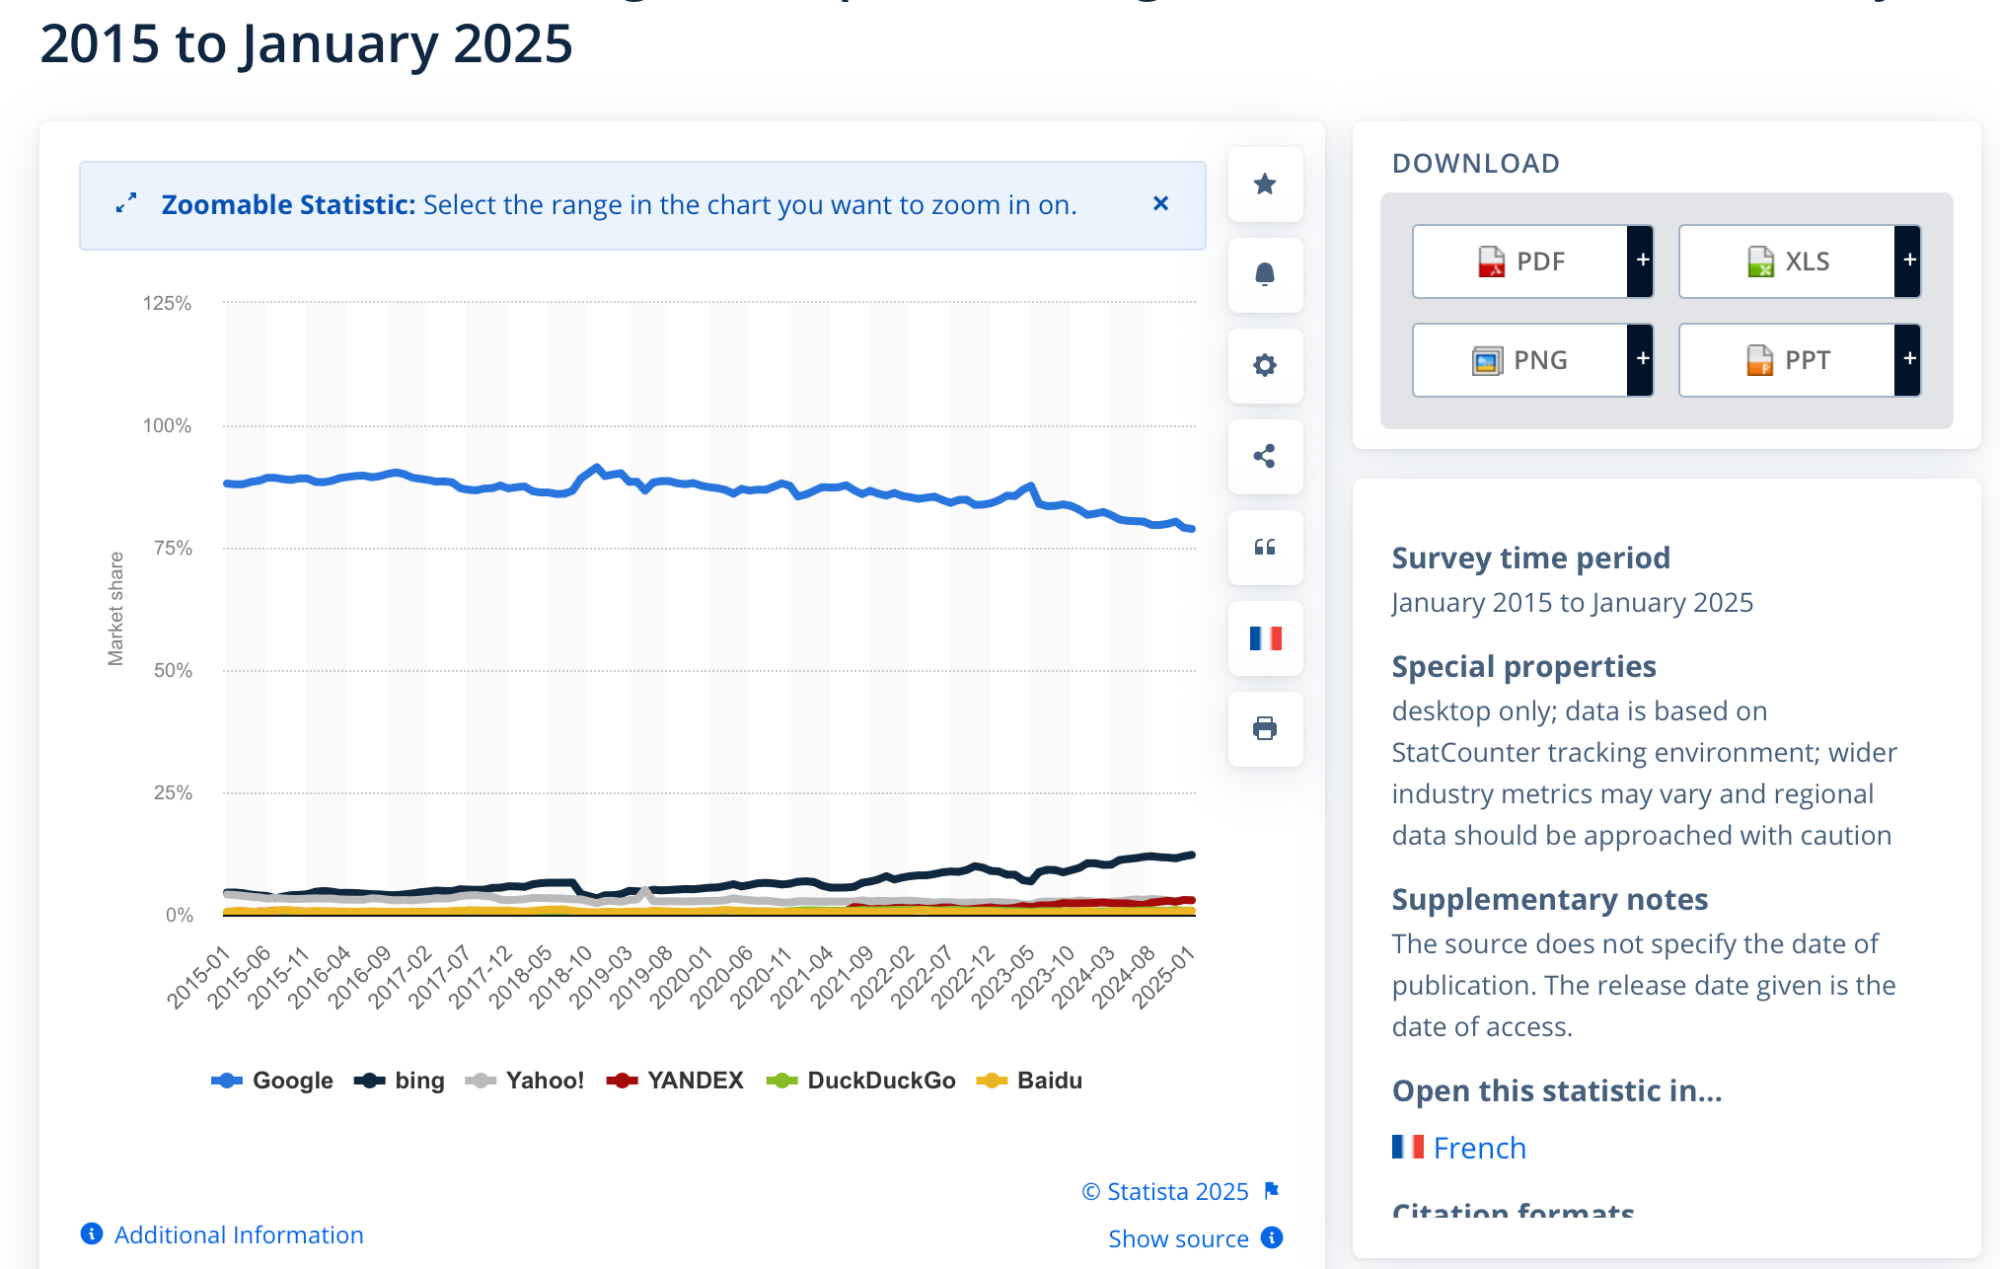Click Show source link
The width and height of the screenshot is (2000, 1269).
click(1178, 1239)
